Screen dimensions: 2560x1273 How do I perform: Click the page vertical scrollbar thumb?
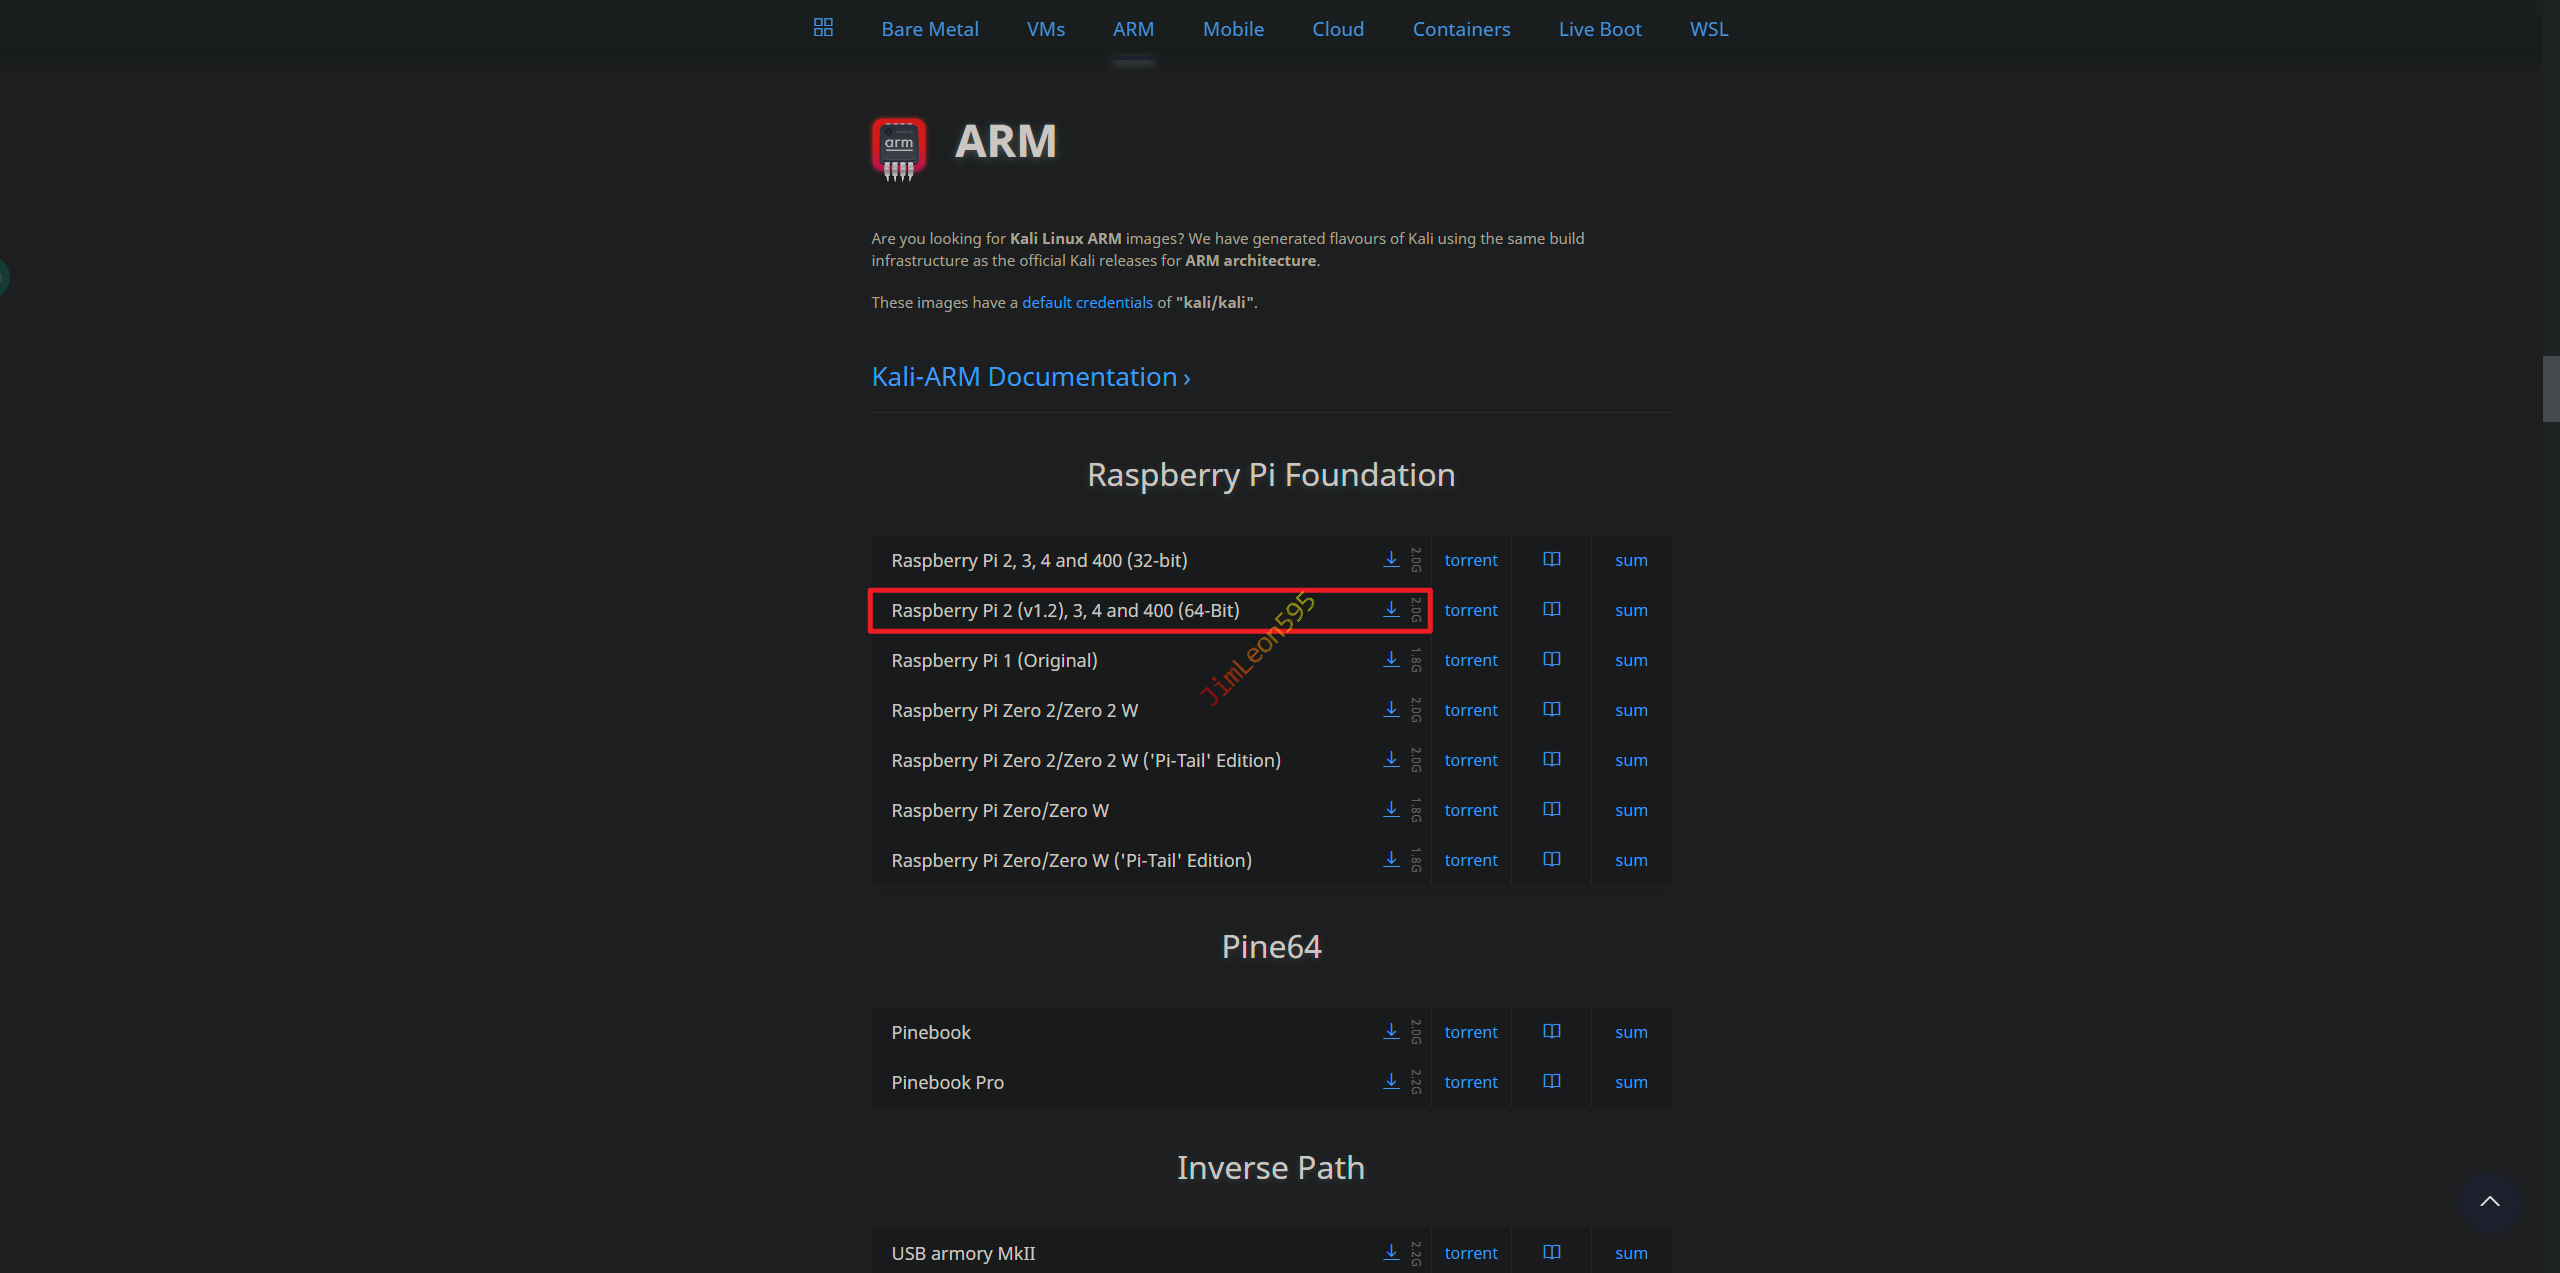(x=2550, y=389)
